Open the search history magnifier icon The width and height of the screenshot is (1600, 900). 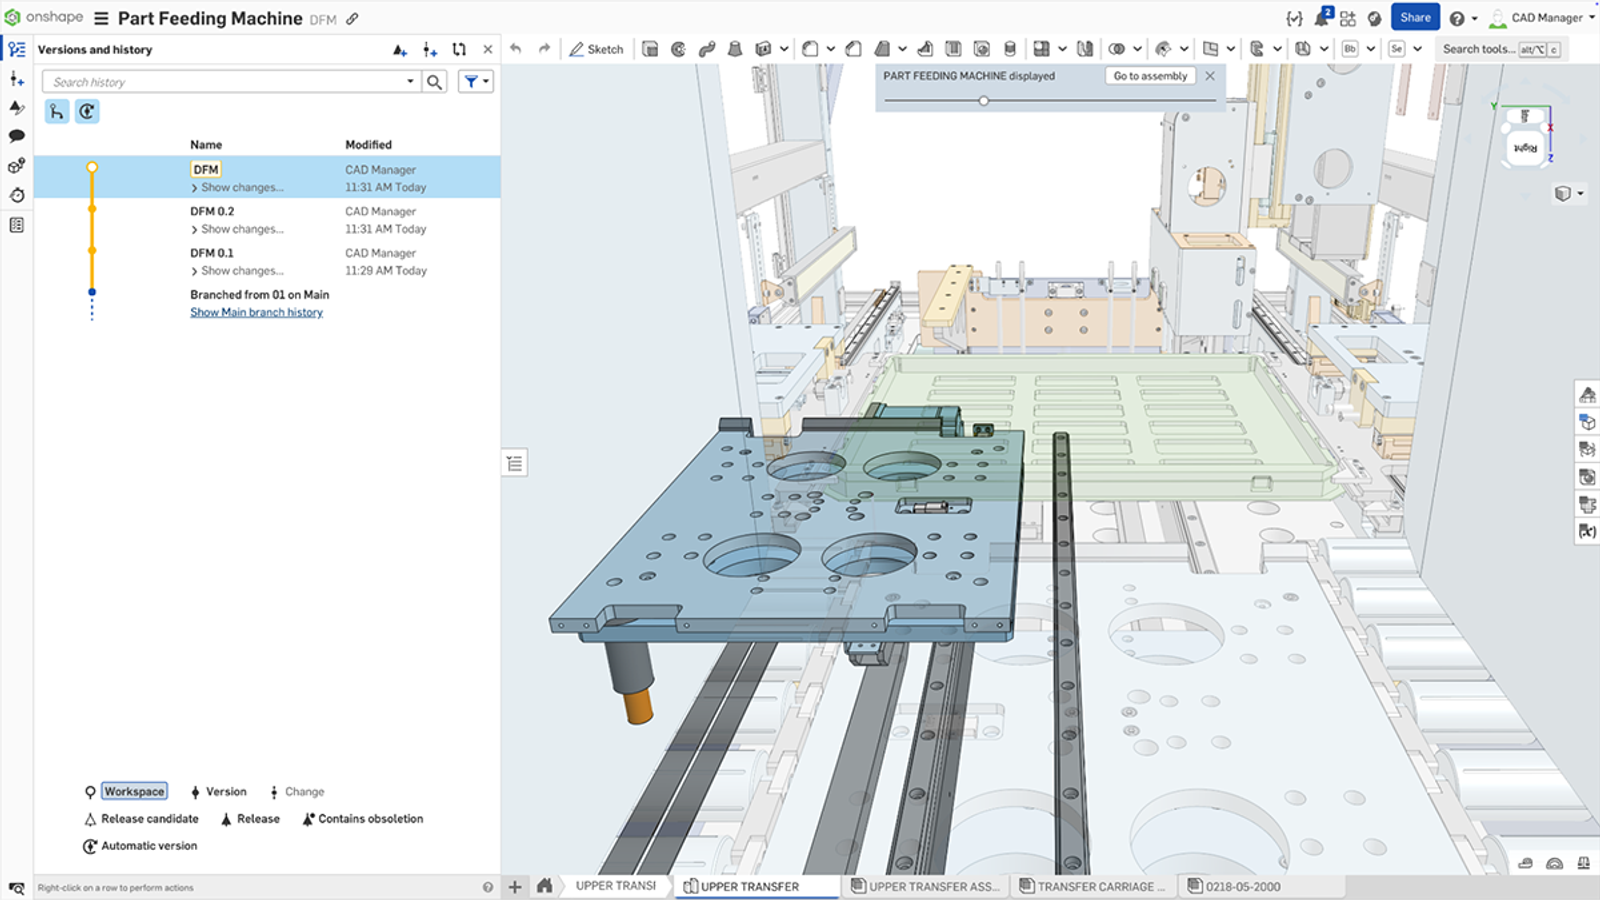(434, 81)
